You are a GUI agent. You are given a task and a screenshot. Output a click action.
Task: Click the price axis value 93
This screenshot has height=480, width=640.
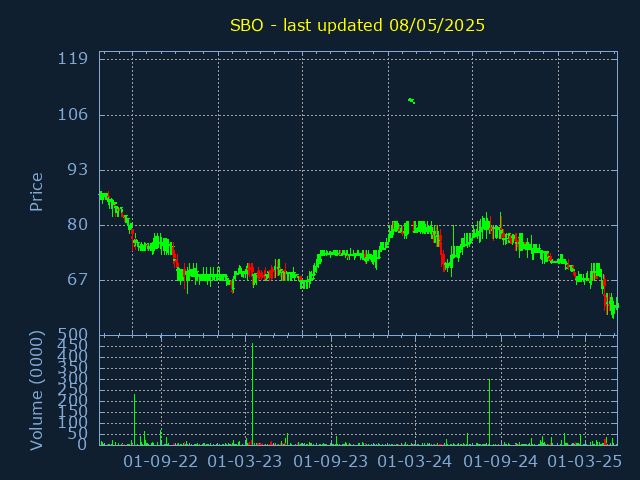click(78, 169)
